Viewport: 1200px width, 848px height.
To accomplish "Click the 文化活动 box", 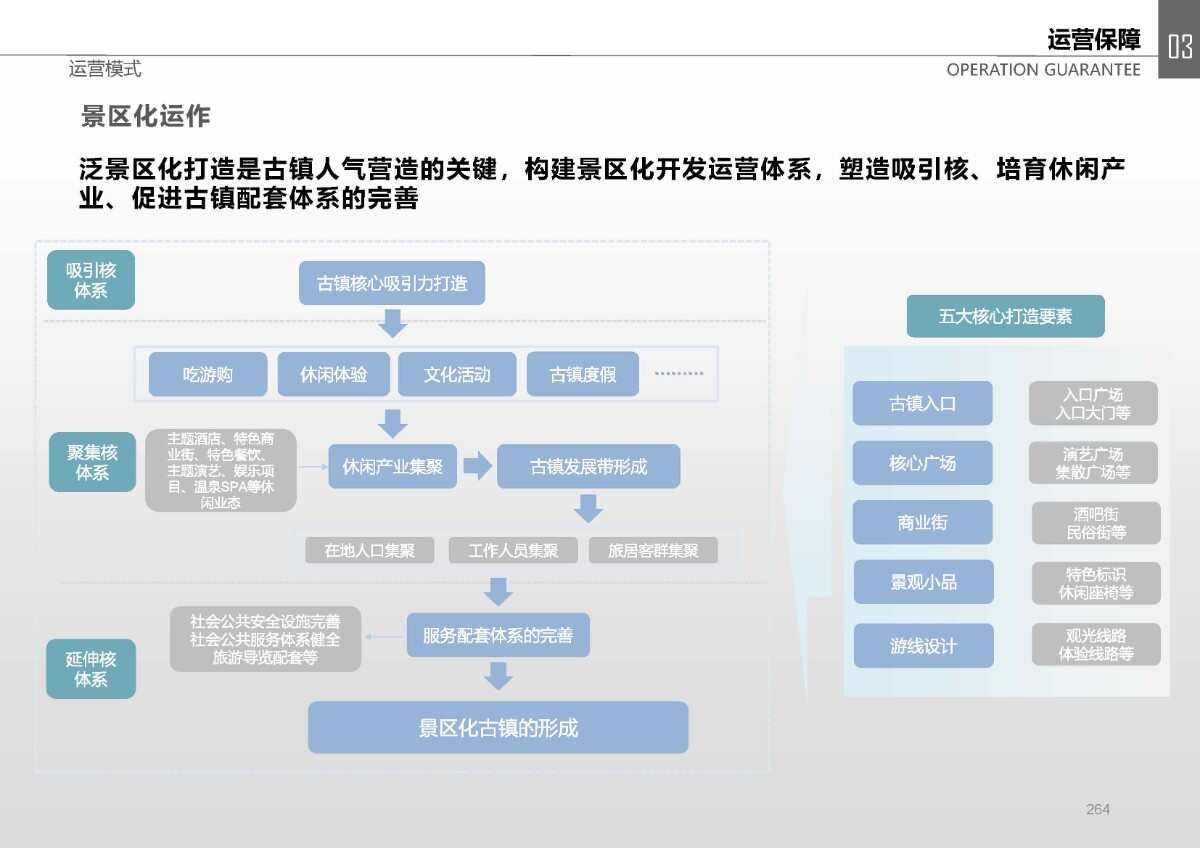I will point(457,375).
